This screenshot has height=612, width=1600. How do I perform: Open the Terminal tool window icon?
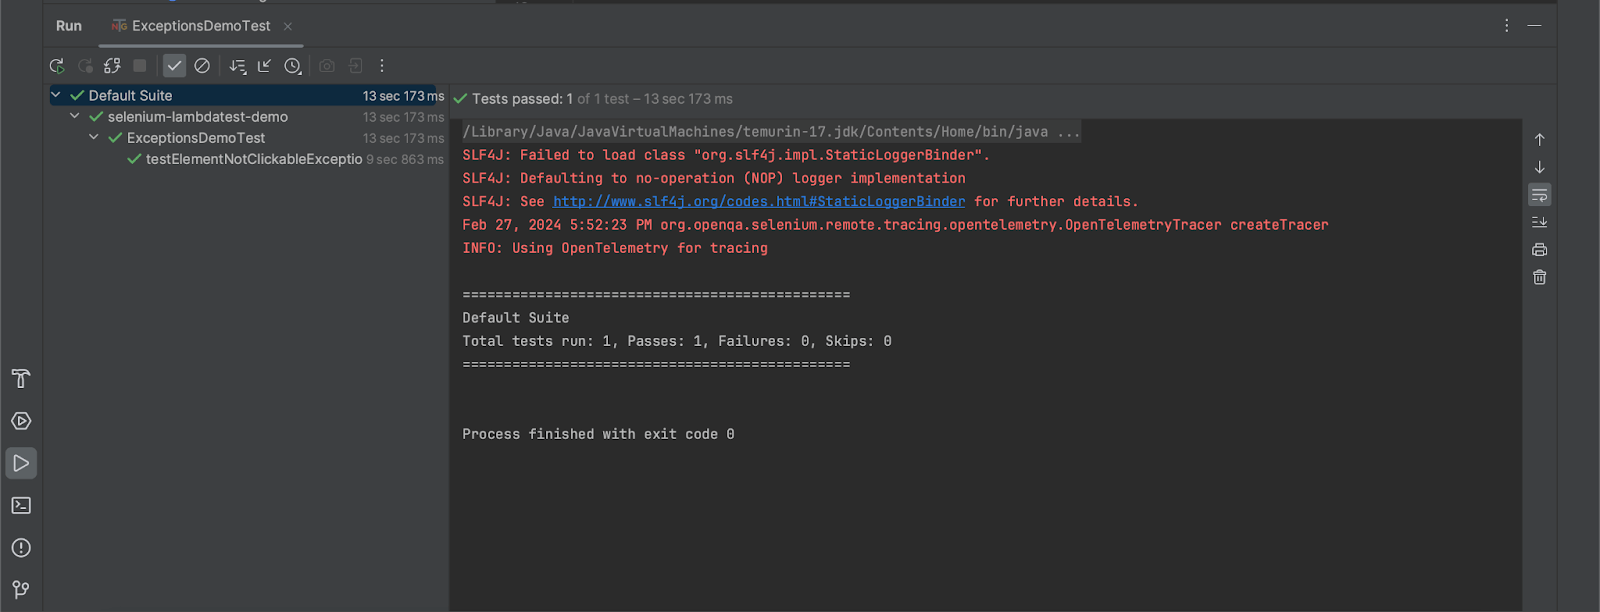click(21, 506)
